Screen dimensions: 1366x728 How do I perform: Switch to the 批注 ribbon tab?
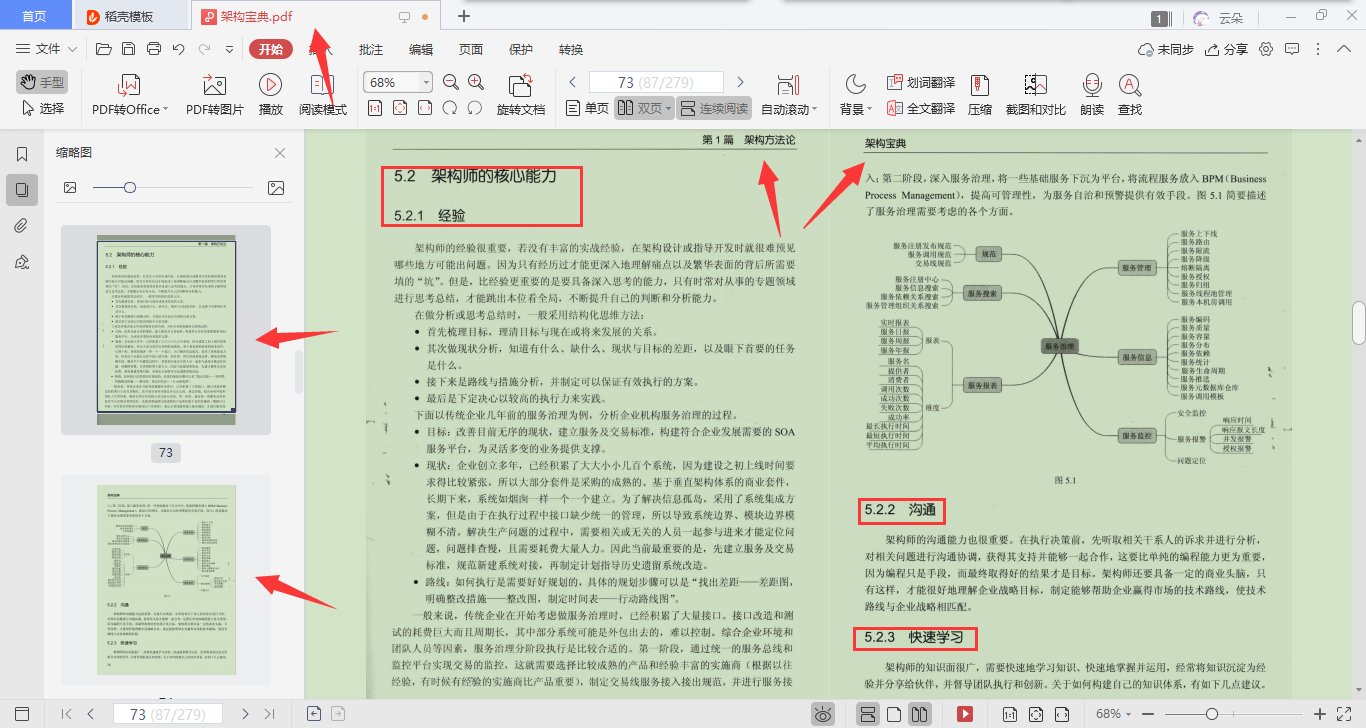pyautogui.click(x=371, y=49)
